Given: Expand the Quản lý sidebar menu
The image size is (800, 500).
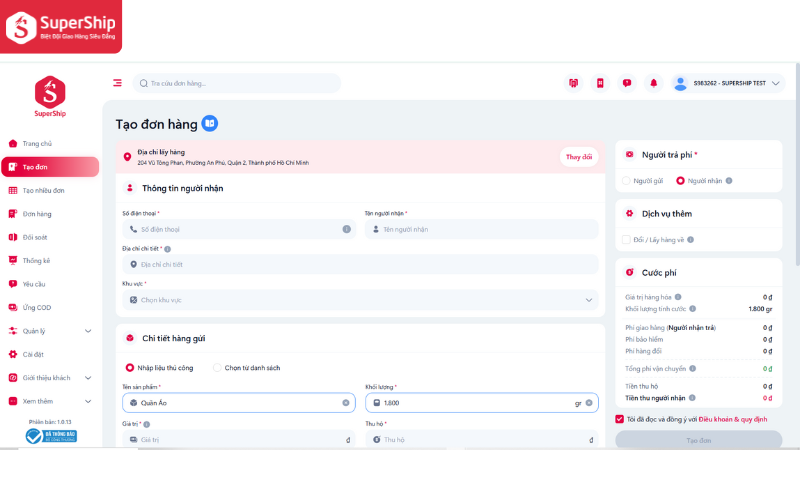Looking at the screenshot, I should [x=49, y=331].
